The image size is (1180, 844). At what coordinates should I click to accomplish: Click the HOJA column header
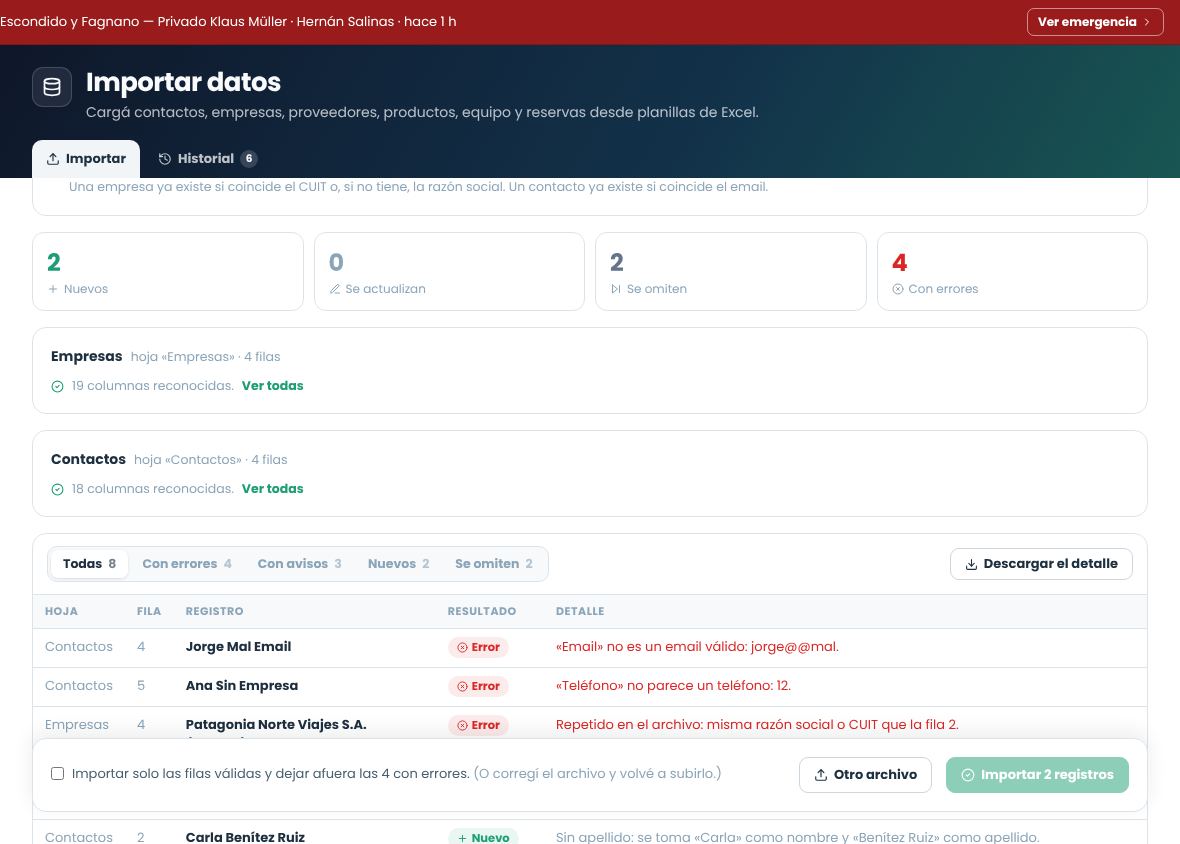tap(61, 612)
